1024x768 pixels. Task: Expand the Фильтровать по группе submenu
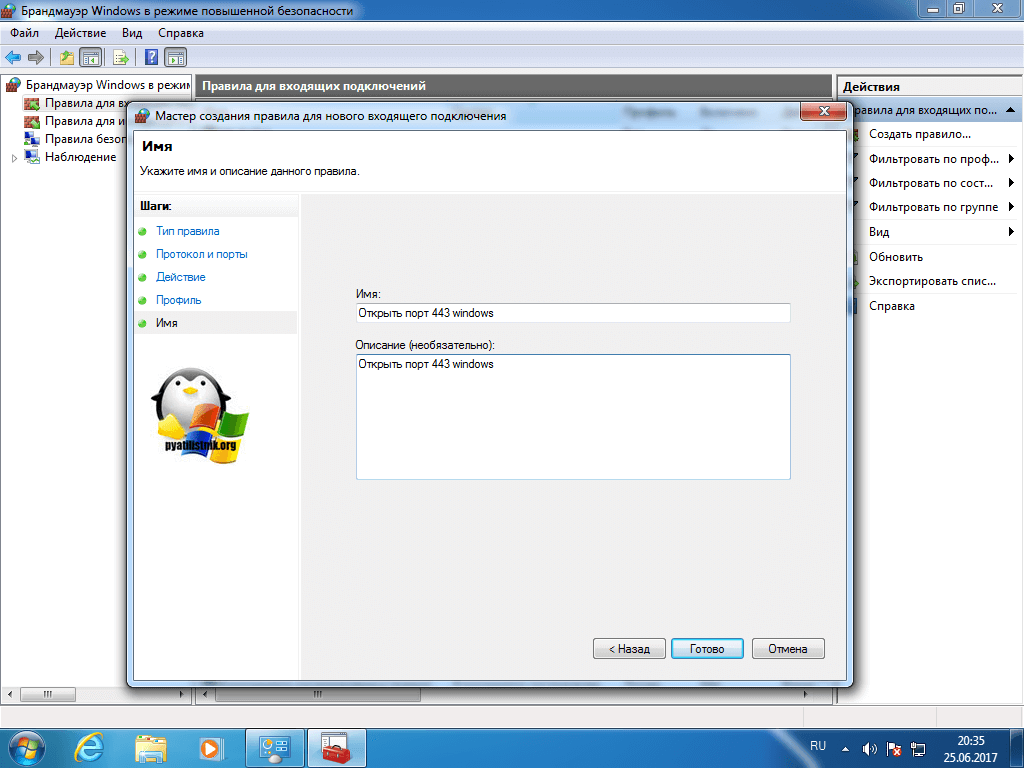pyautogui.click(x=1011, y=208)
